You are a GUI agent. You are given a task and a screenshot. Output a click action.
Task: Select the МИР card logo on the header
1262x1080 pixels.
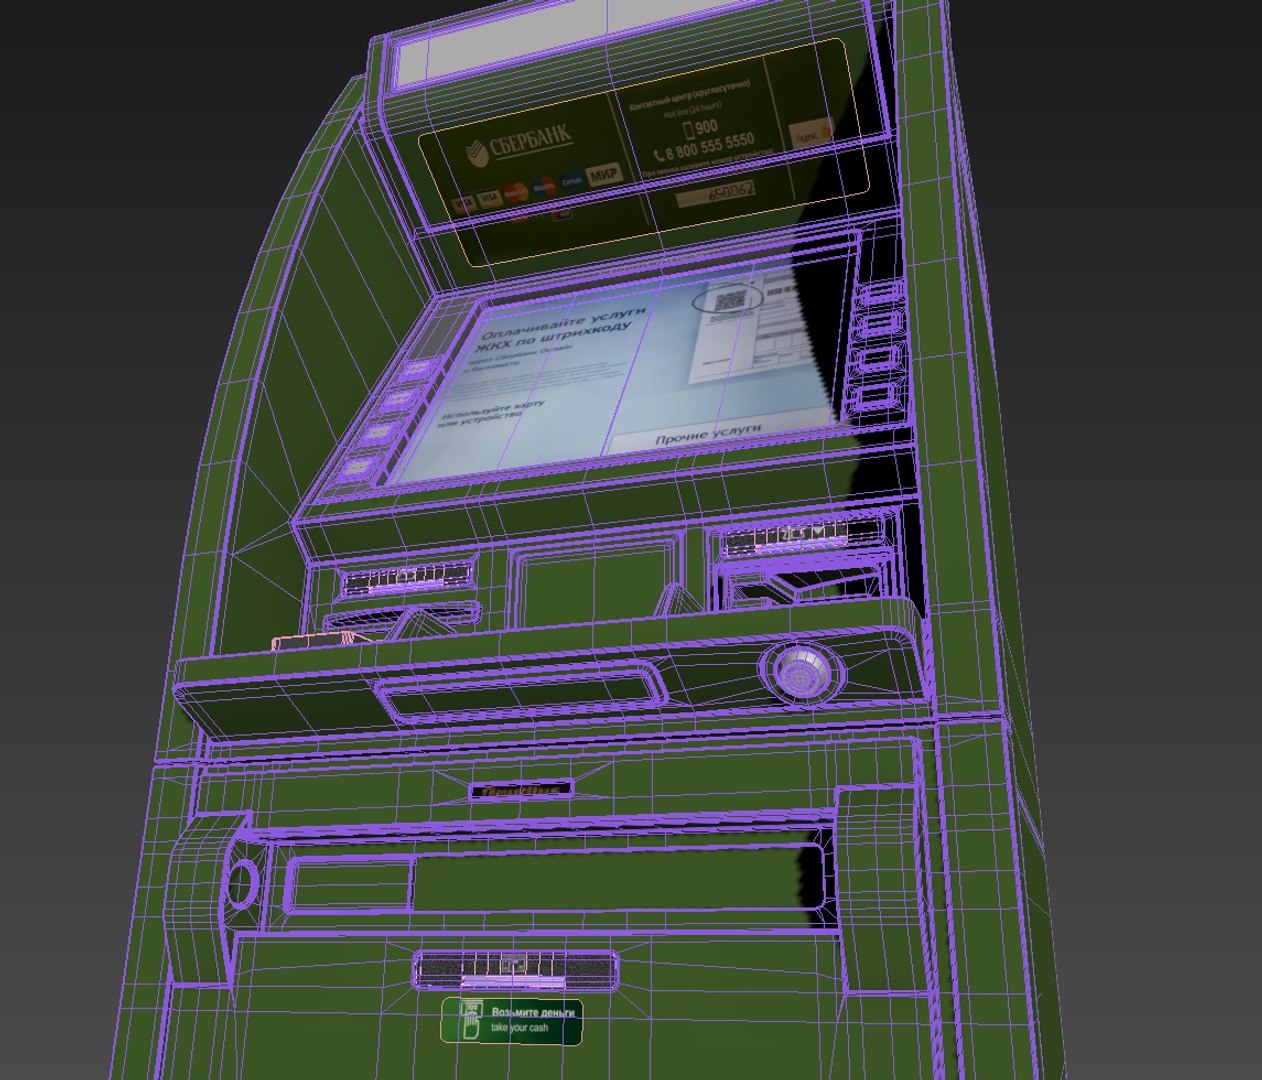coord(603,176)
